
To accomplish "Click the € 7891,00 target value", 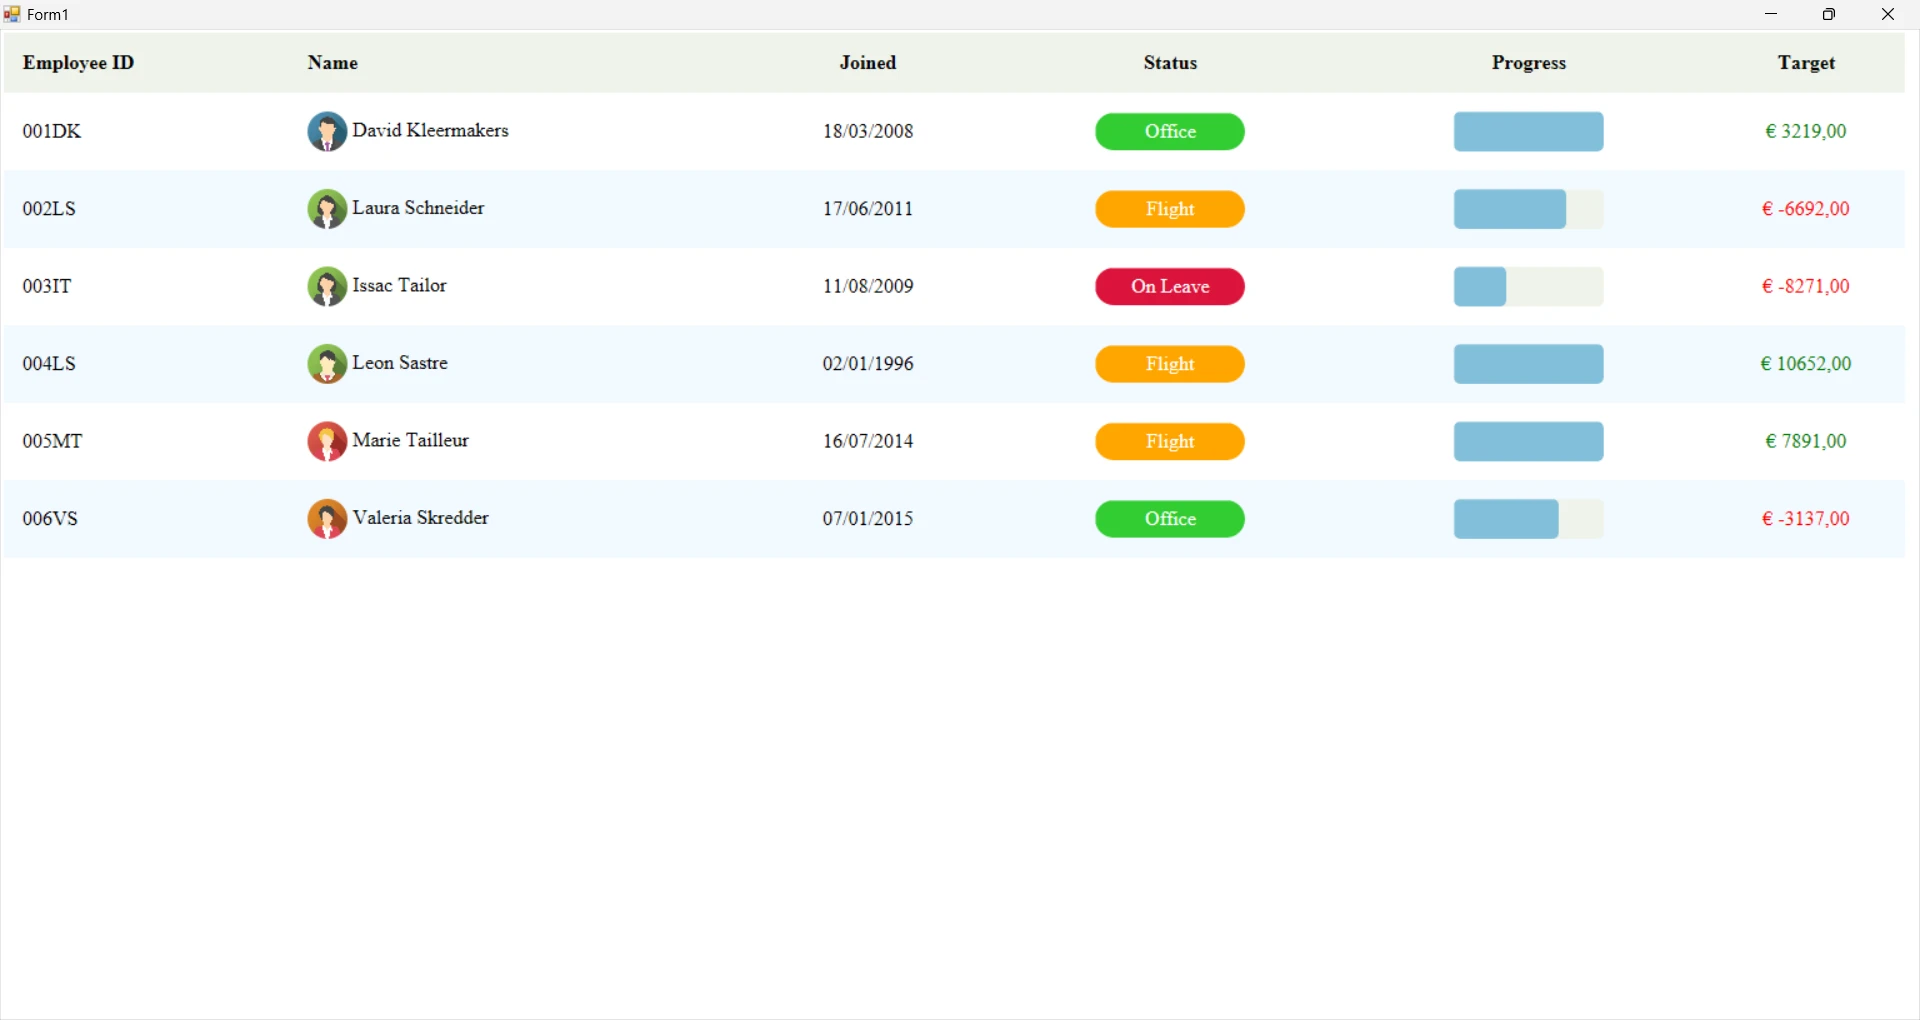I will (1805, 442).
